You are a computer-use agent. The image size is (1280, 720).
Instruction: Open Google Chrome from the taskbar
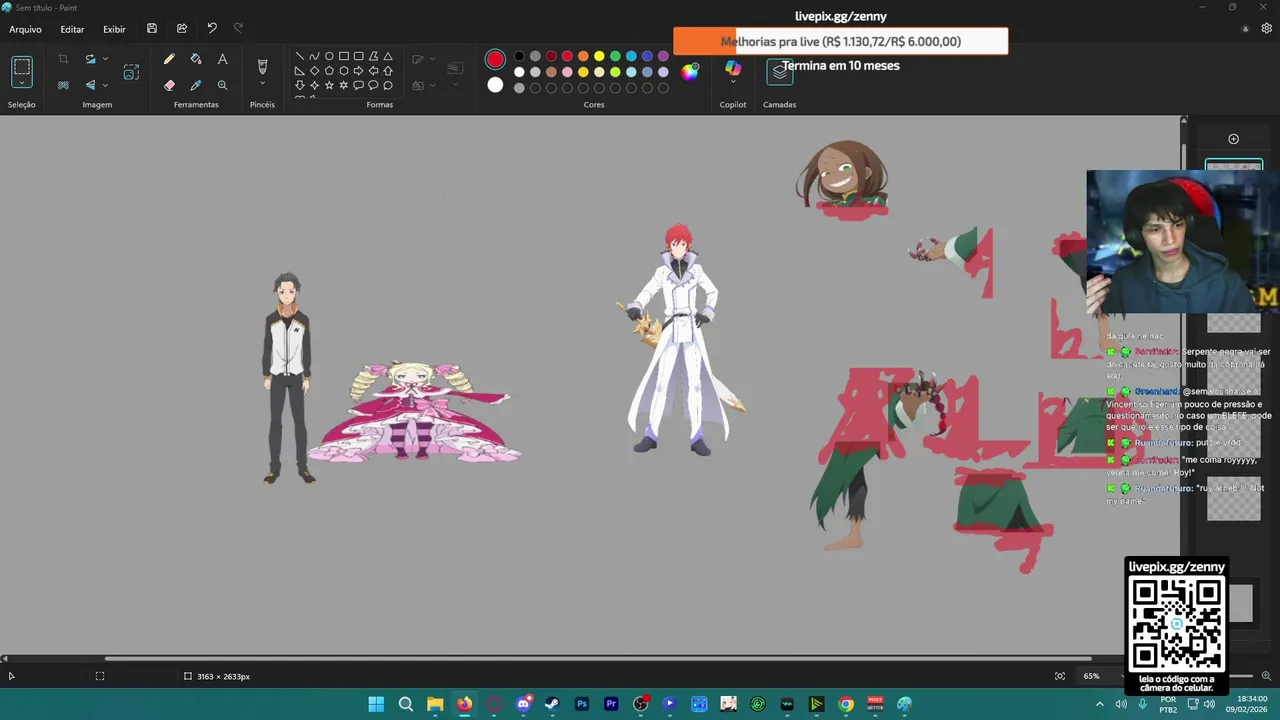point(846,704)
